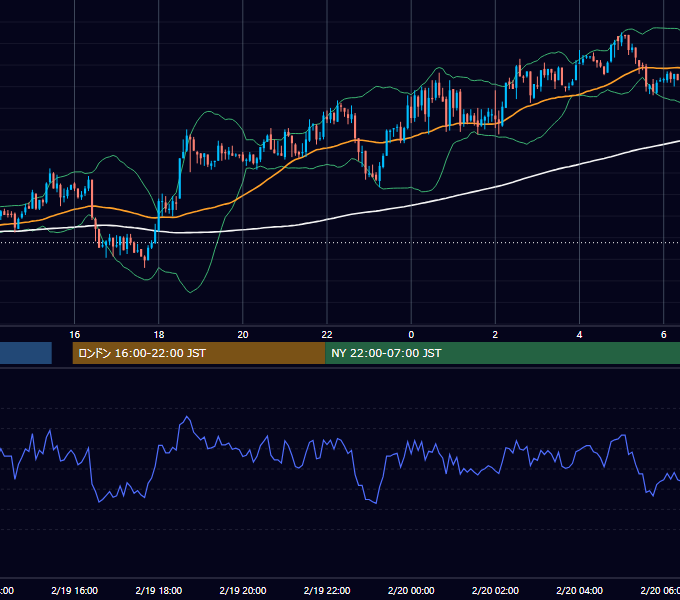This screenshot has height=600, width=680.
Task: Click the 4 hour label on price chart
Action: tap(579, 335)
